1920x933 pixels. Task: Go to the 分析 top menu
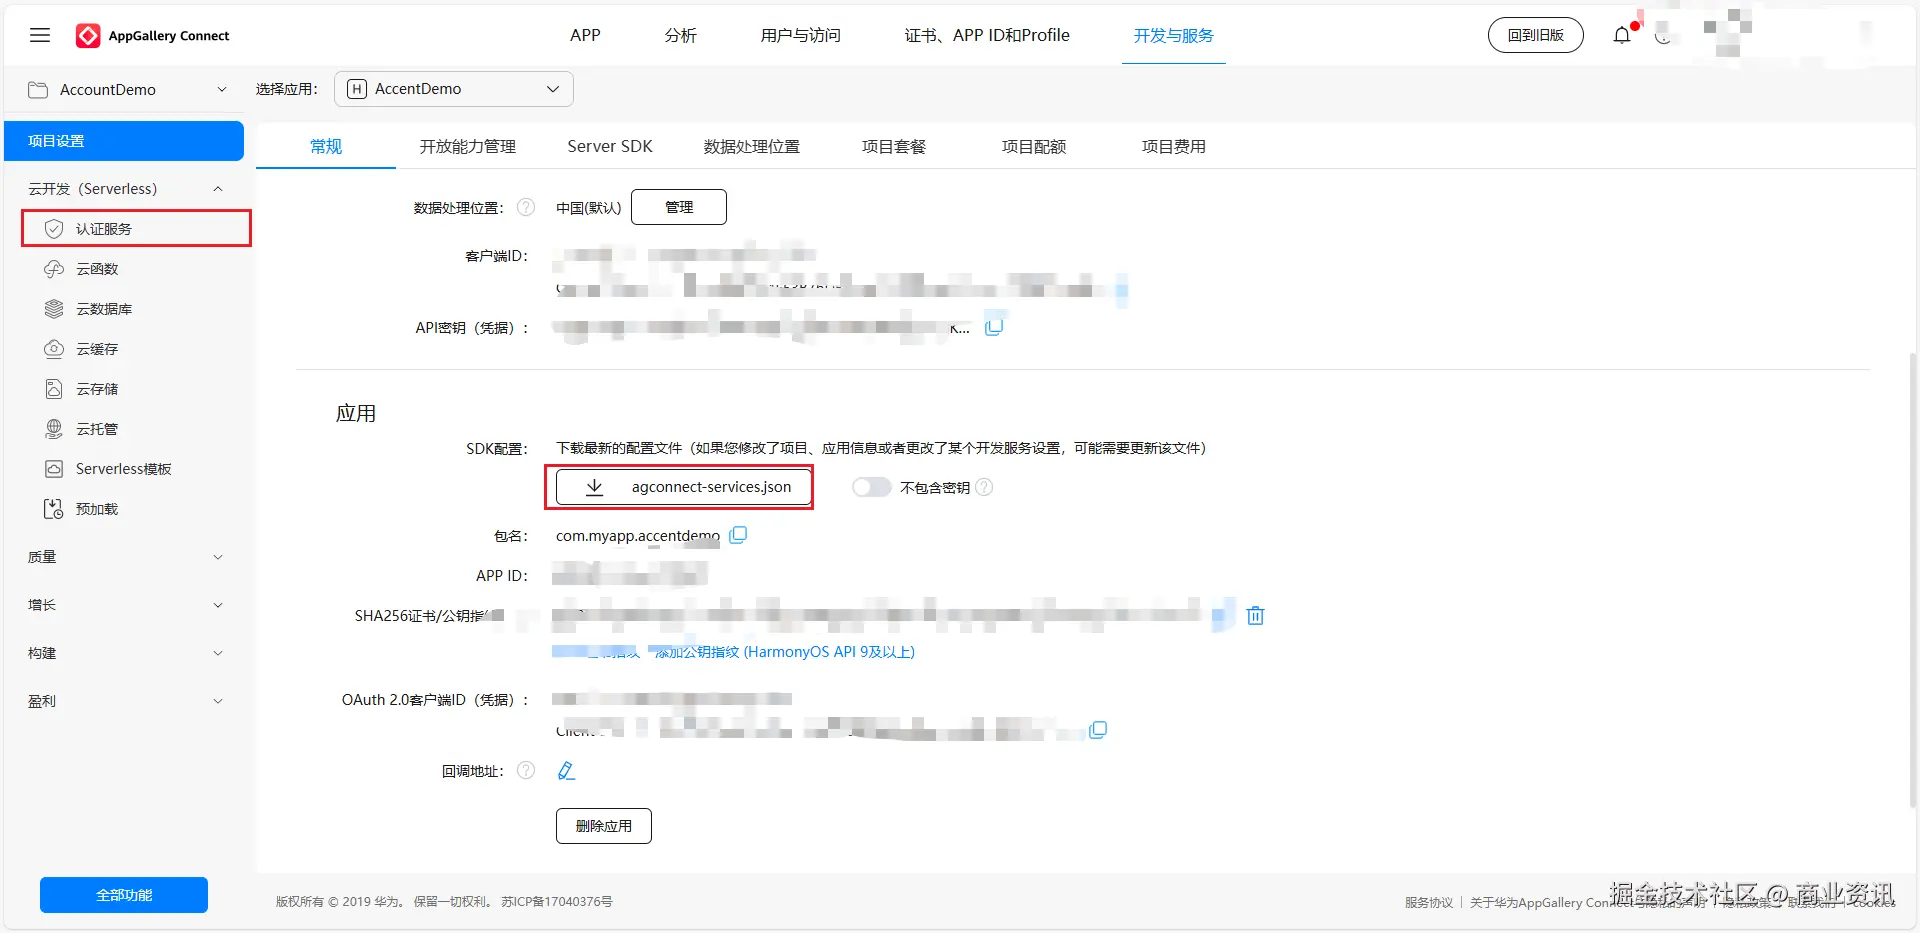(681, 36)
